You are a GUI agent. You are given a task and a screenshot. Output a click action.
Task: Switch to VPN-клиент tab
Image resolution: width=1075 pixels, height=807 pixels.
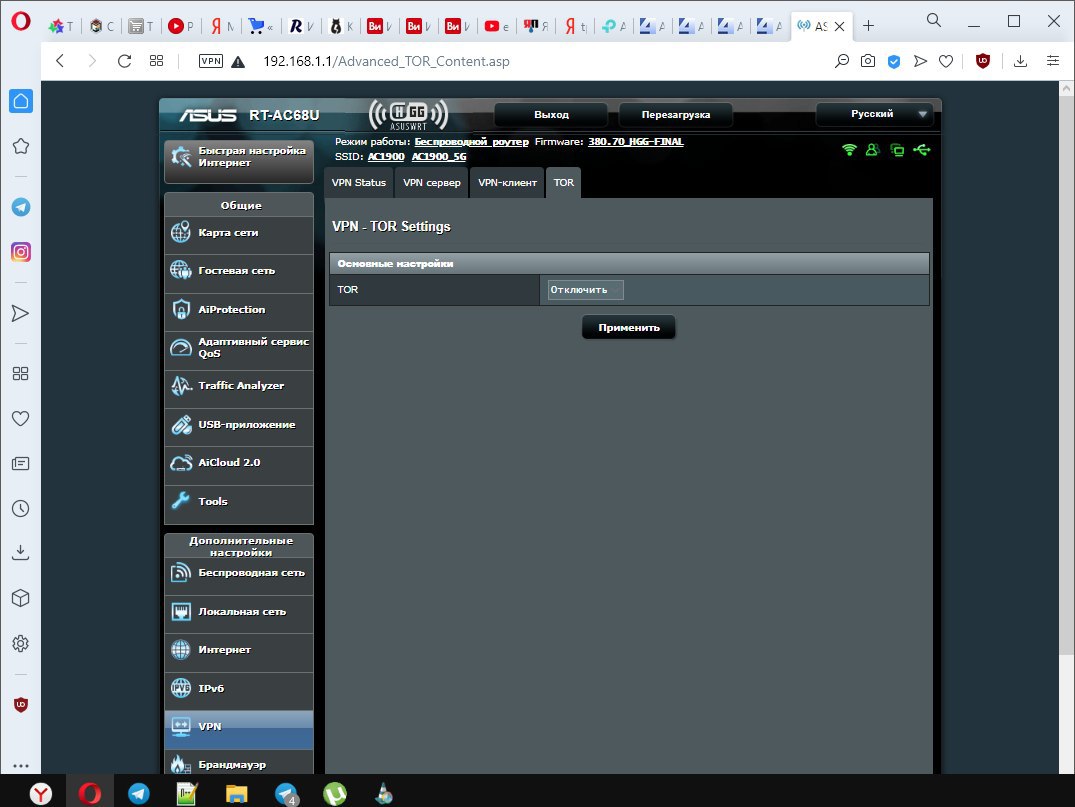coord(507,183)
